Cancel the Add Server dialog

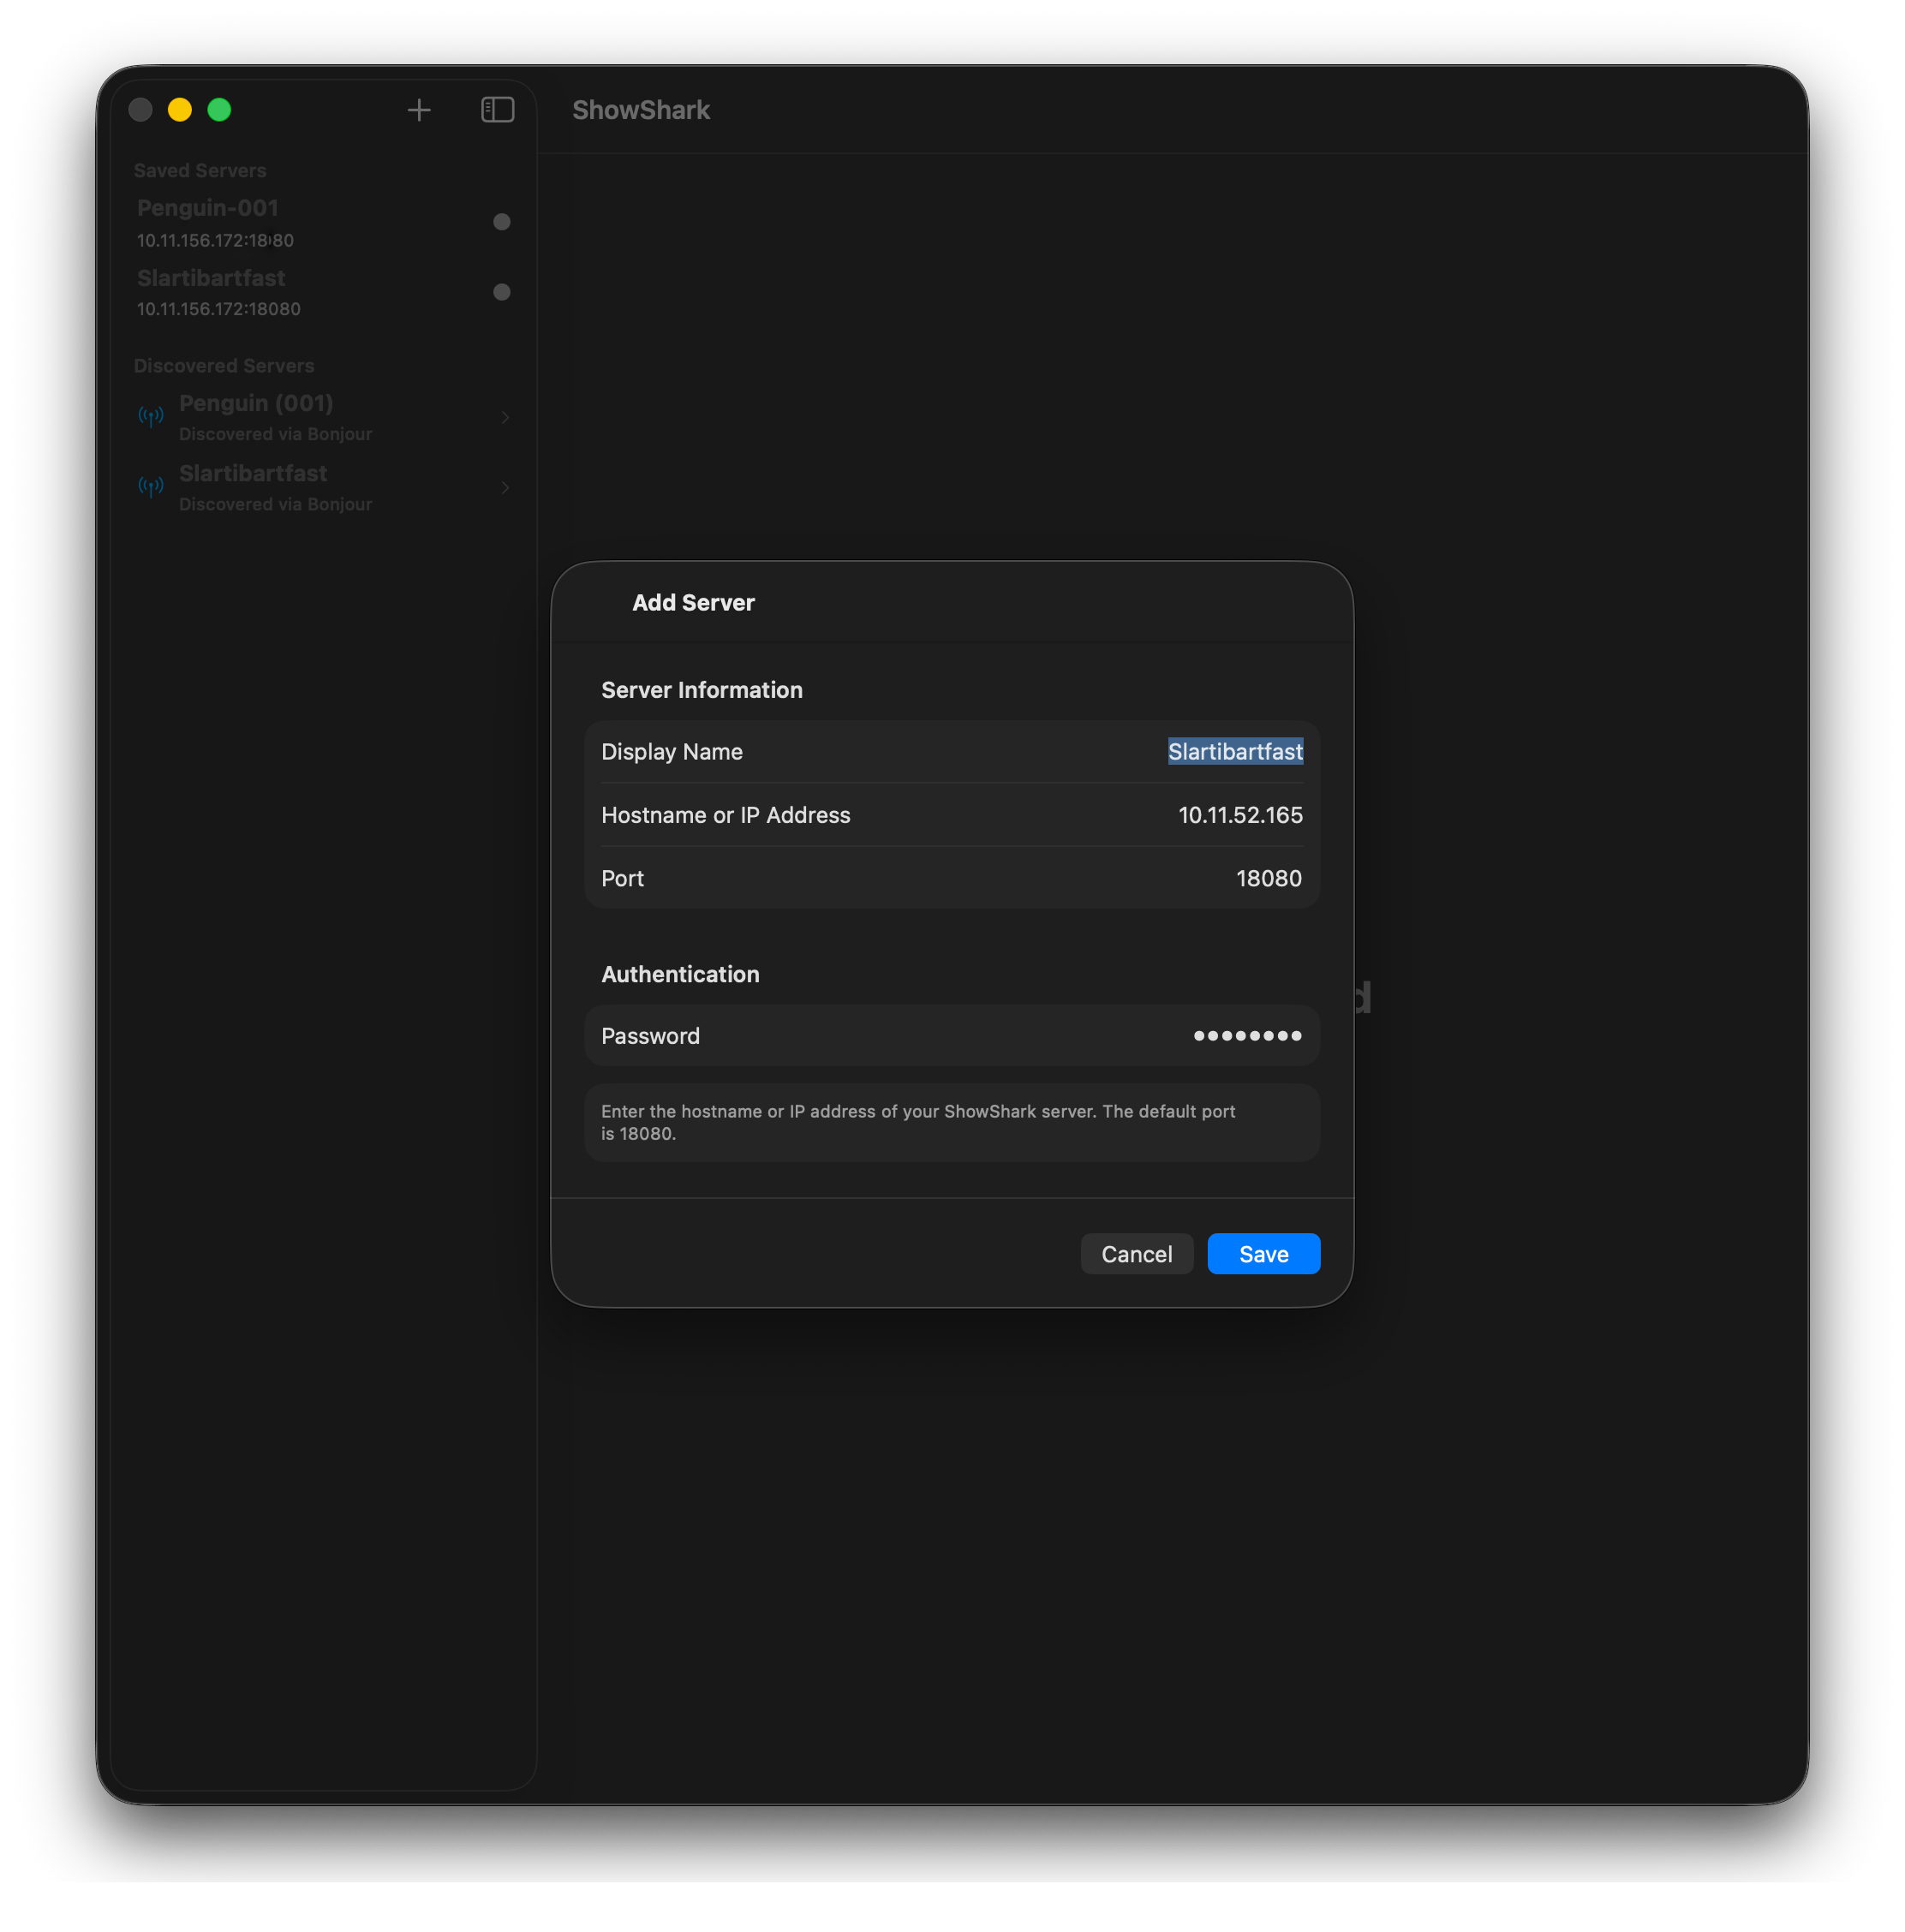point(1136,1254)
